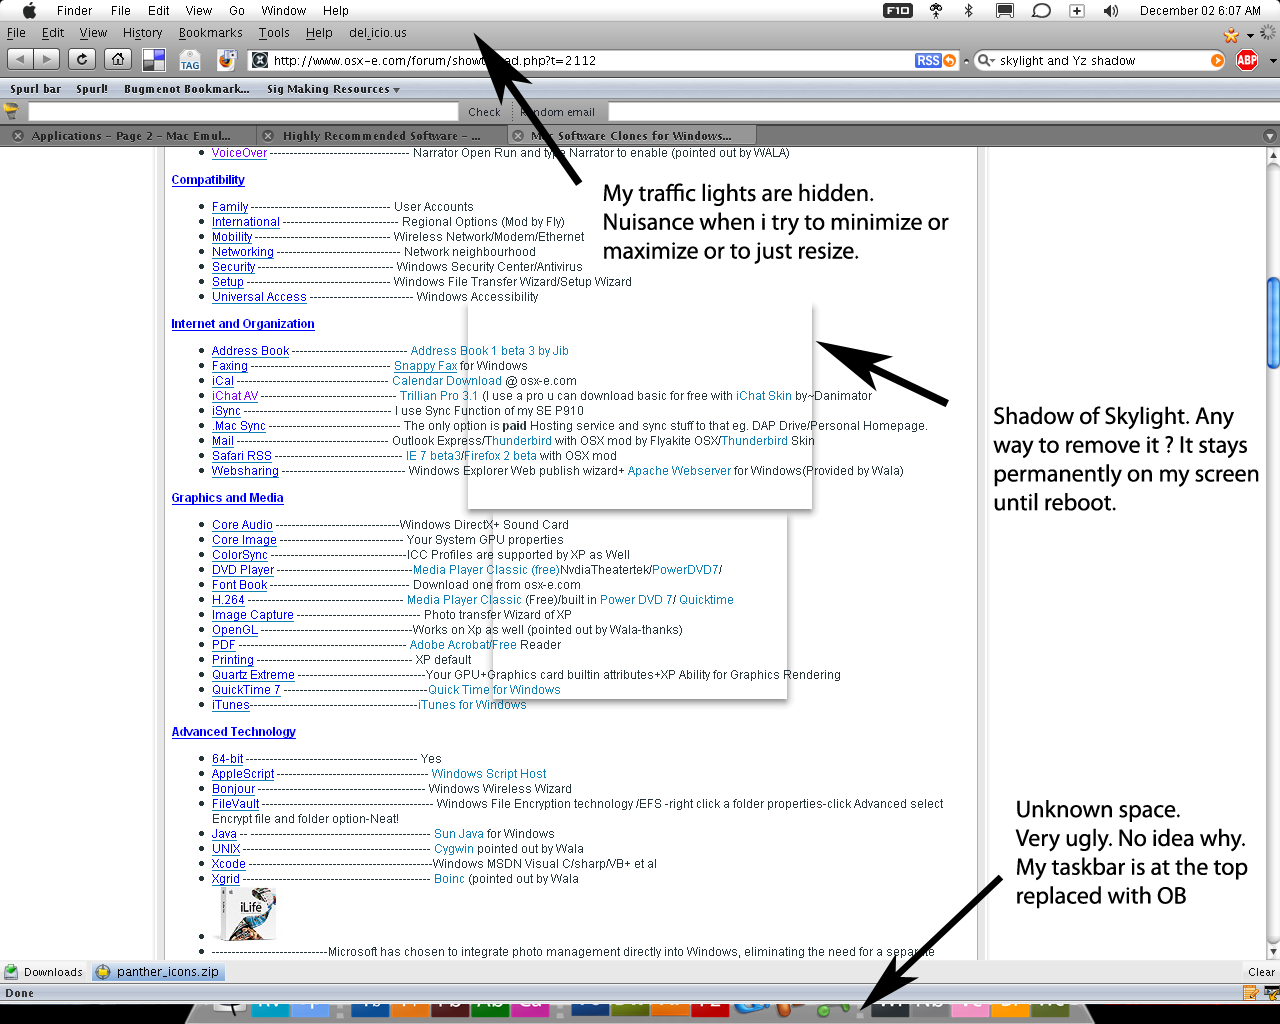This screenshot has height=1024, width=1280.
Task: Expand the Sig Making Resources bookmark folder
Action: 333,89
